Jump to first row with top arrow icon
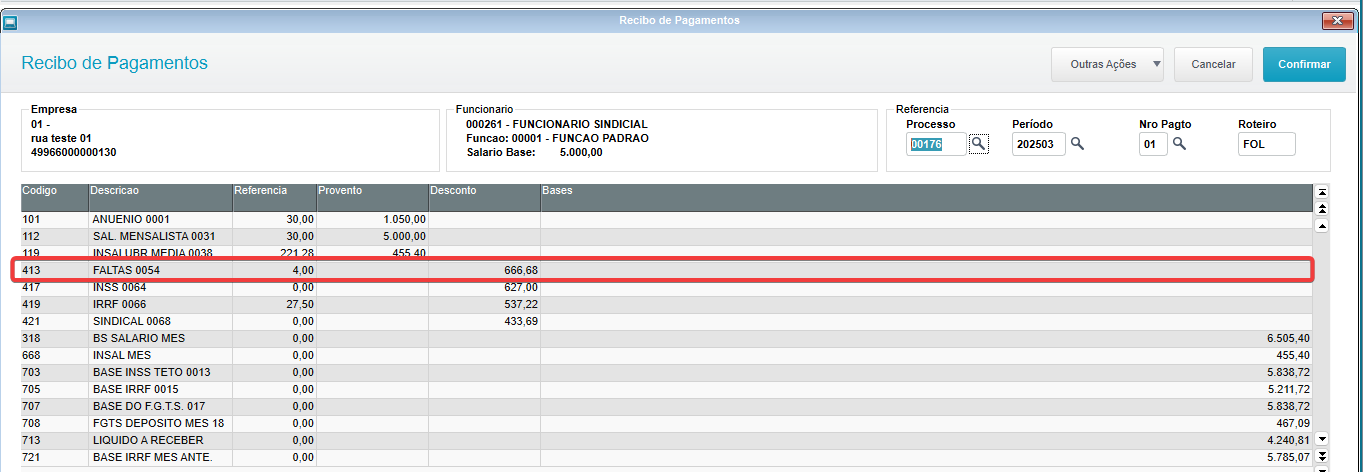Viewport: 1363px width, 472px height. pos(1322,191)
